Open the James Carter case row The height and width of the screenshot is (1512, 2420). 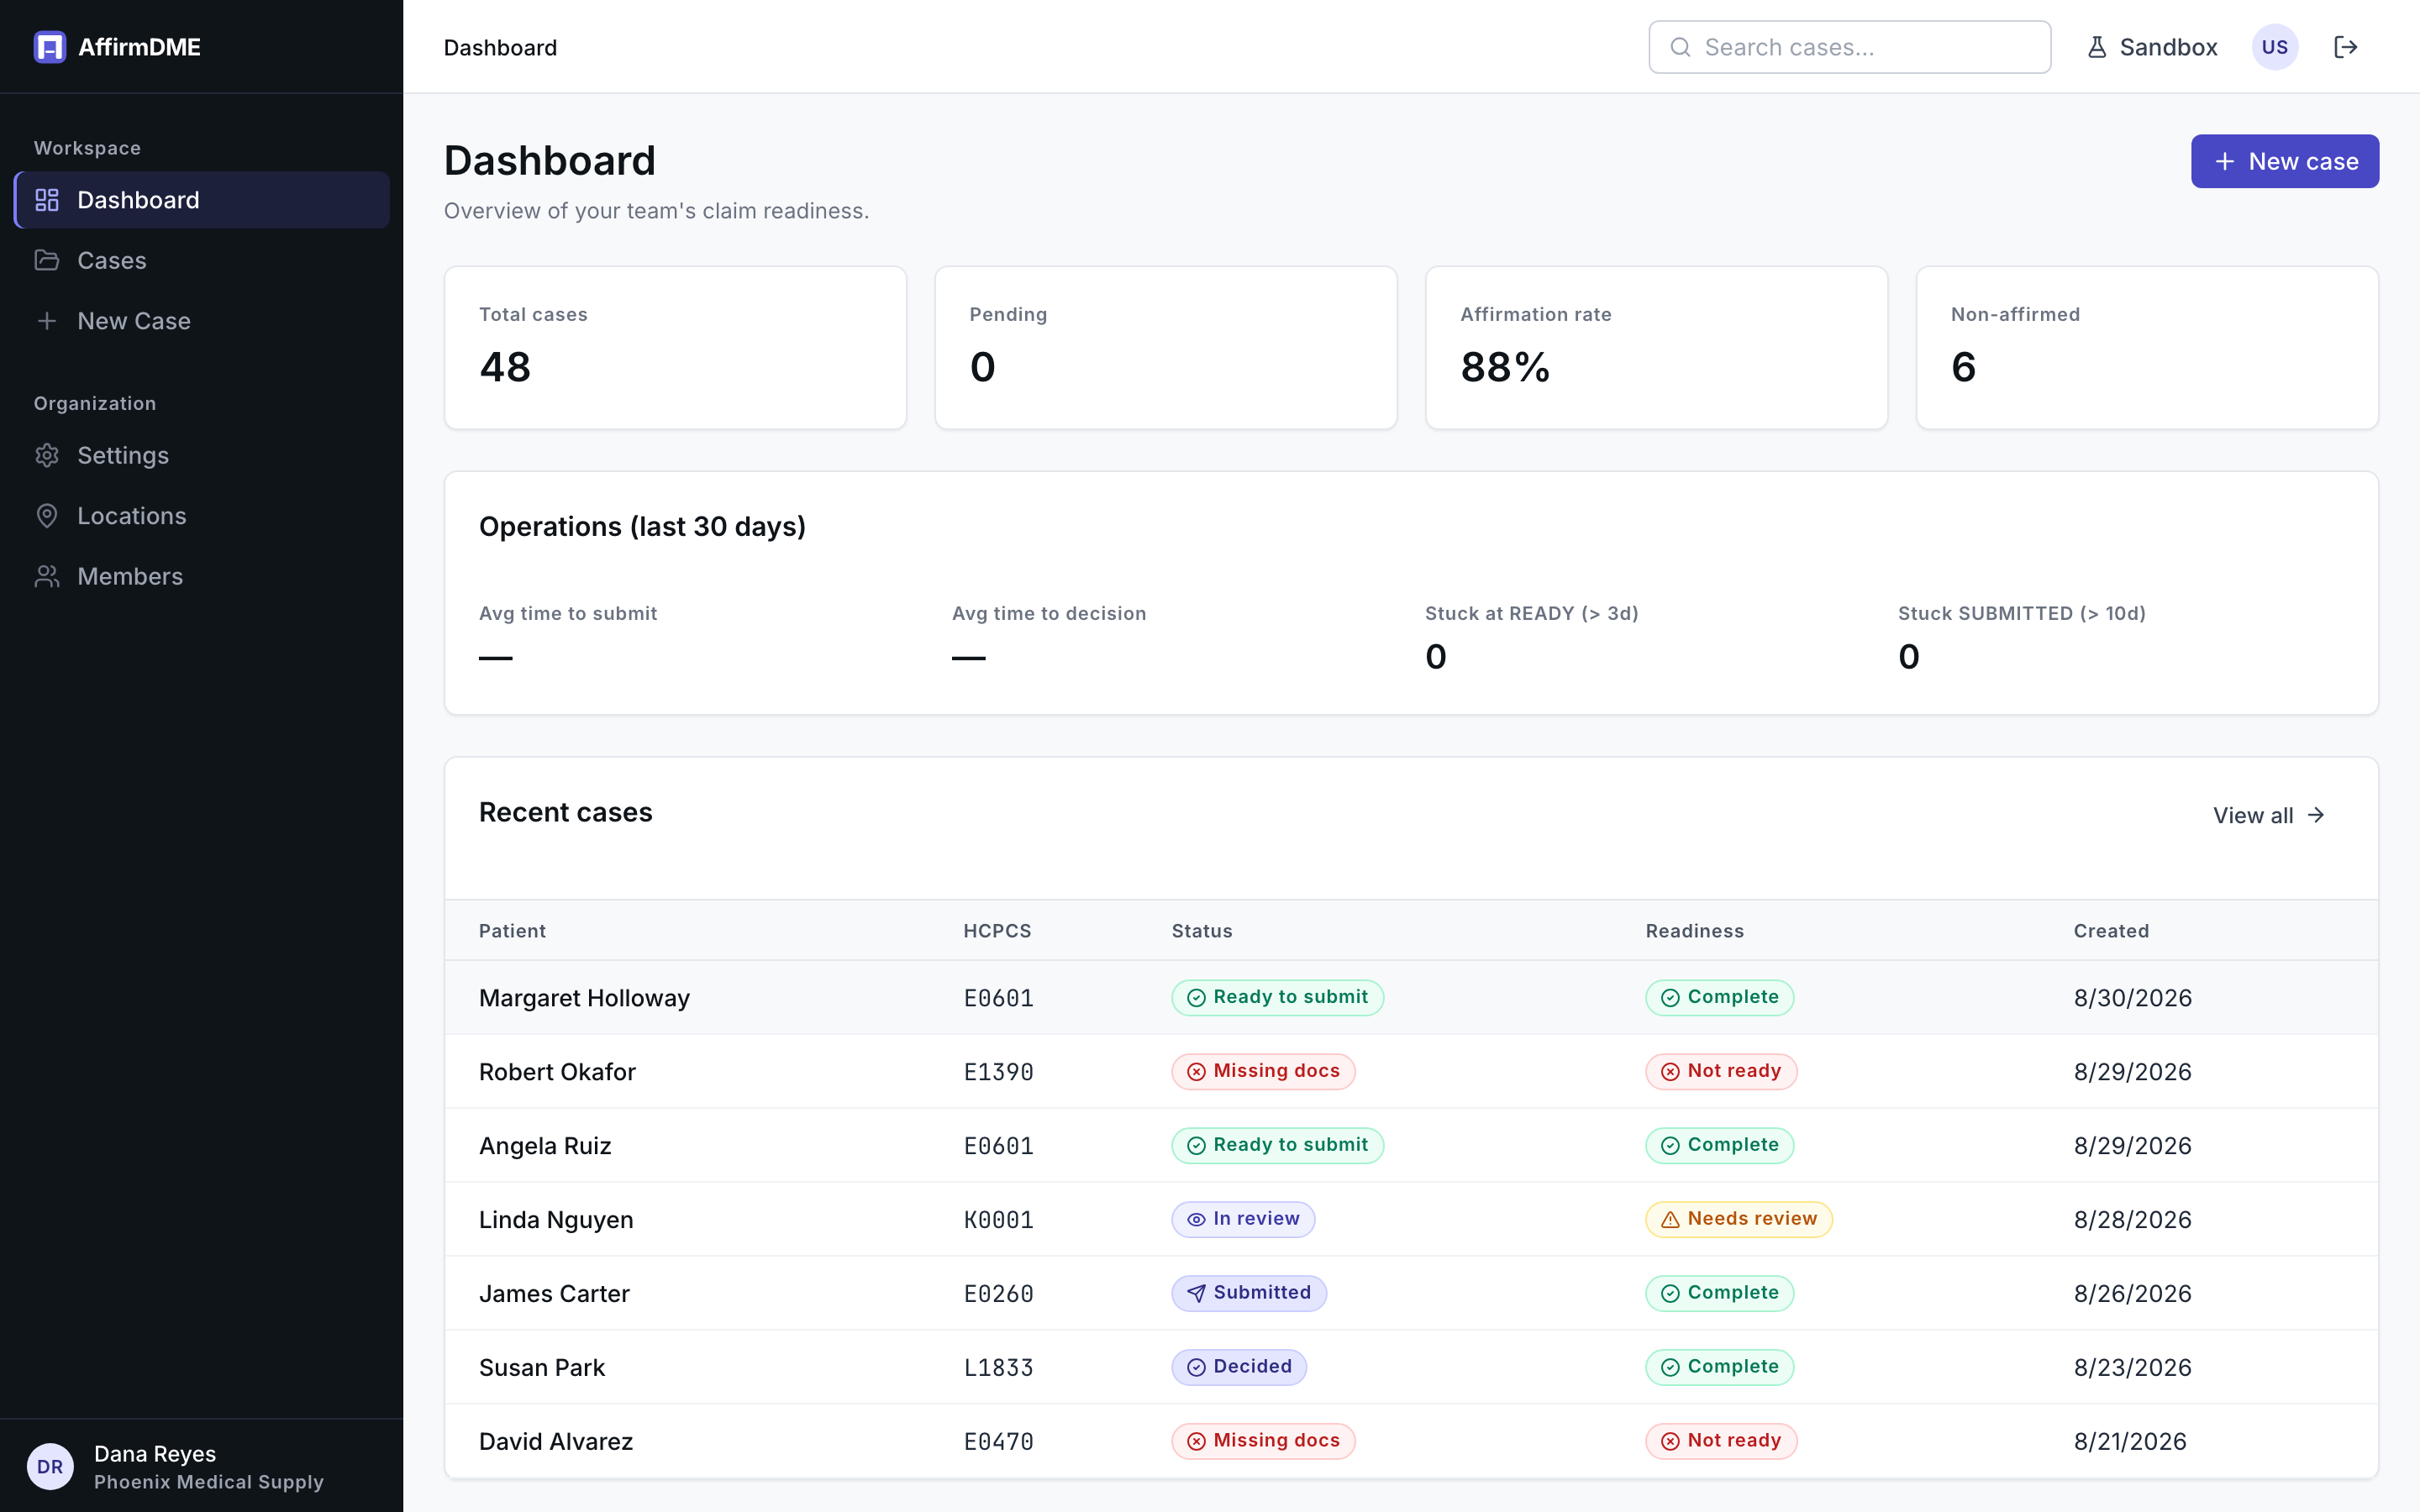(1411, 1294)
